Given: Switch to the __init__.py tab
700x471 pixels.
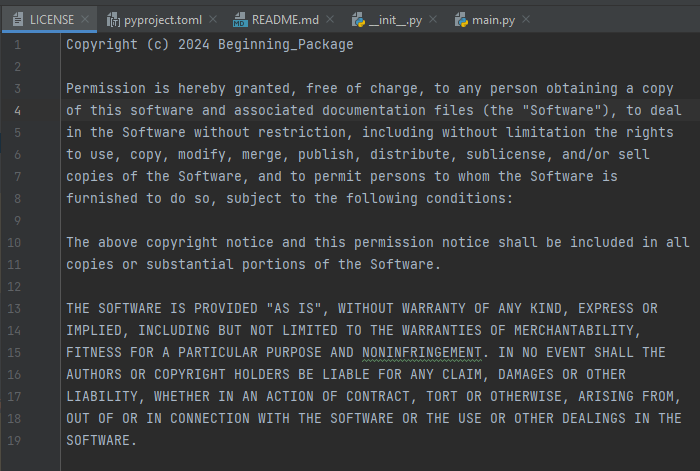Looking at the screenshot, I should [395, 20].
